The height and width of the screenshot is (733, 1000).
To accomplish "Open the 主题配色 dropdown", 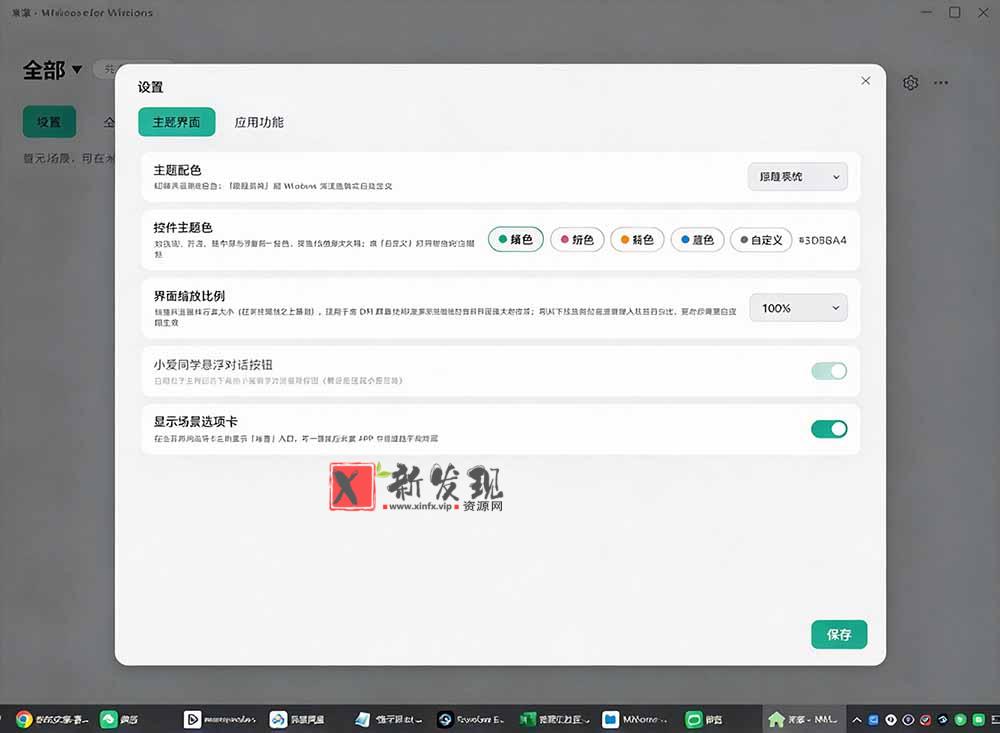I will pyautogui.click(x=797, y=177).
